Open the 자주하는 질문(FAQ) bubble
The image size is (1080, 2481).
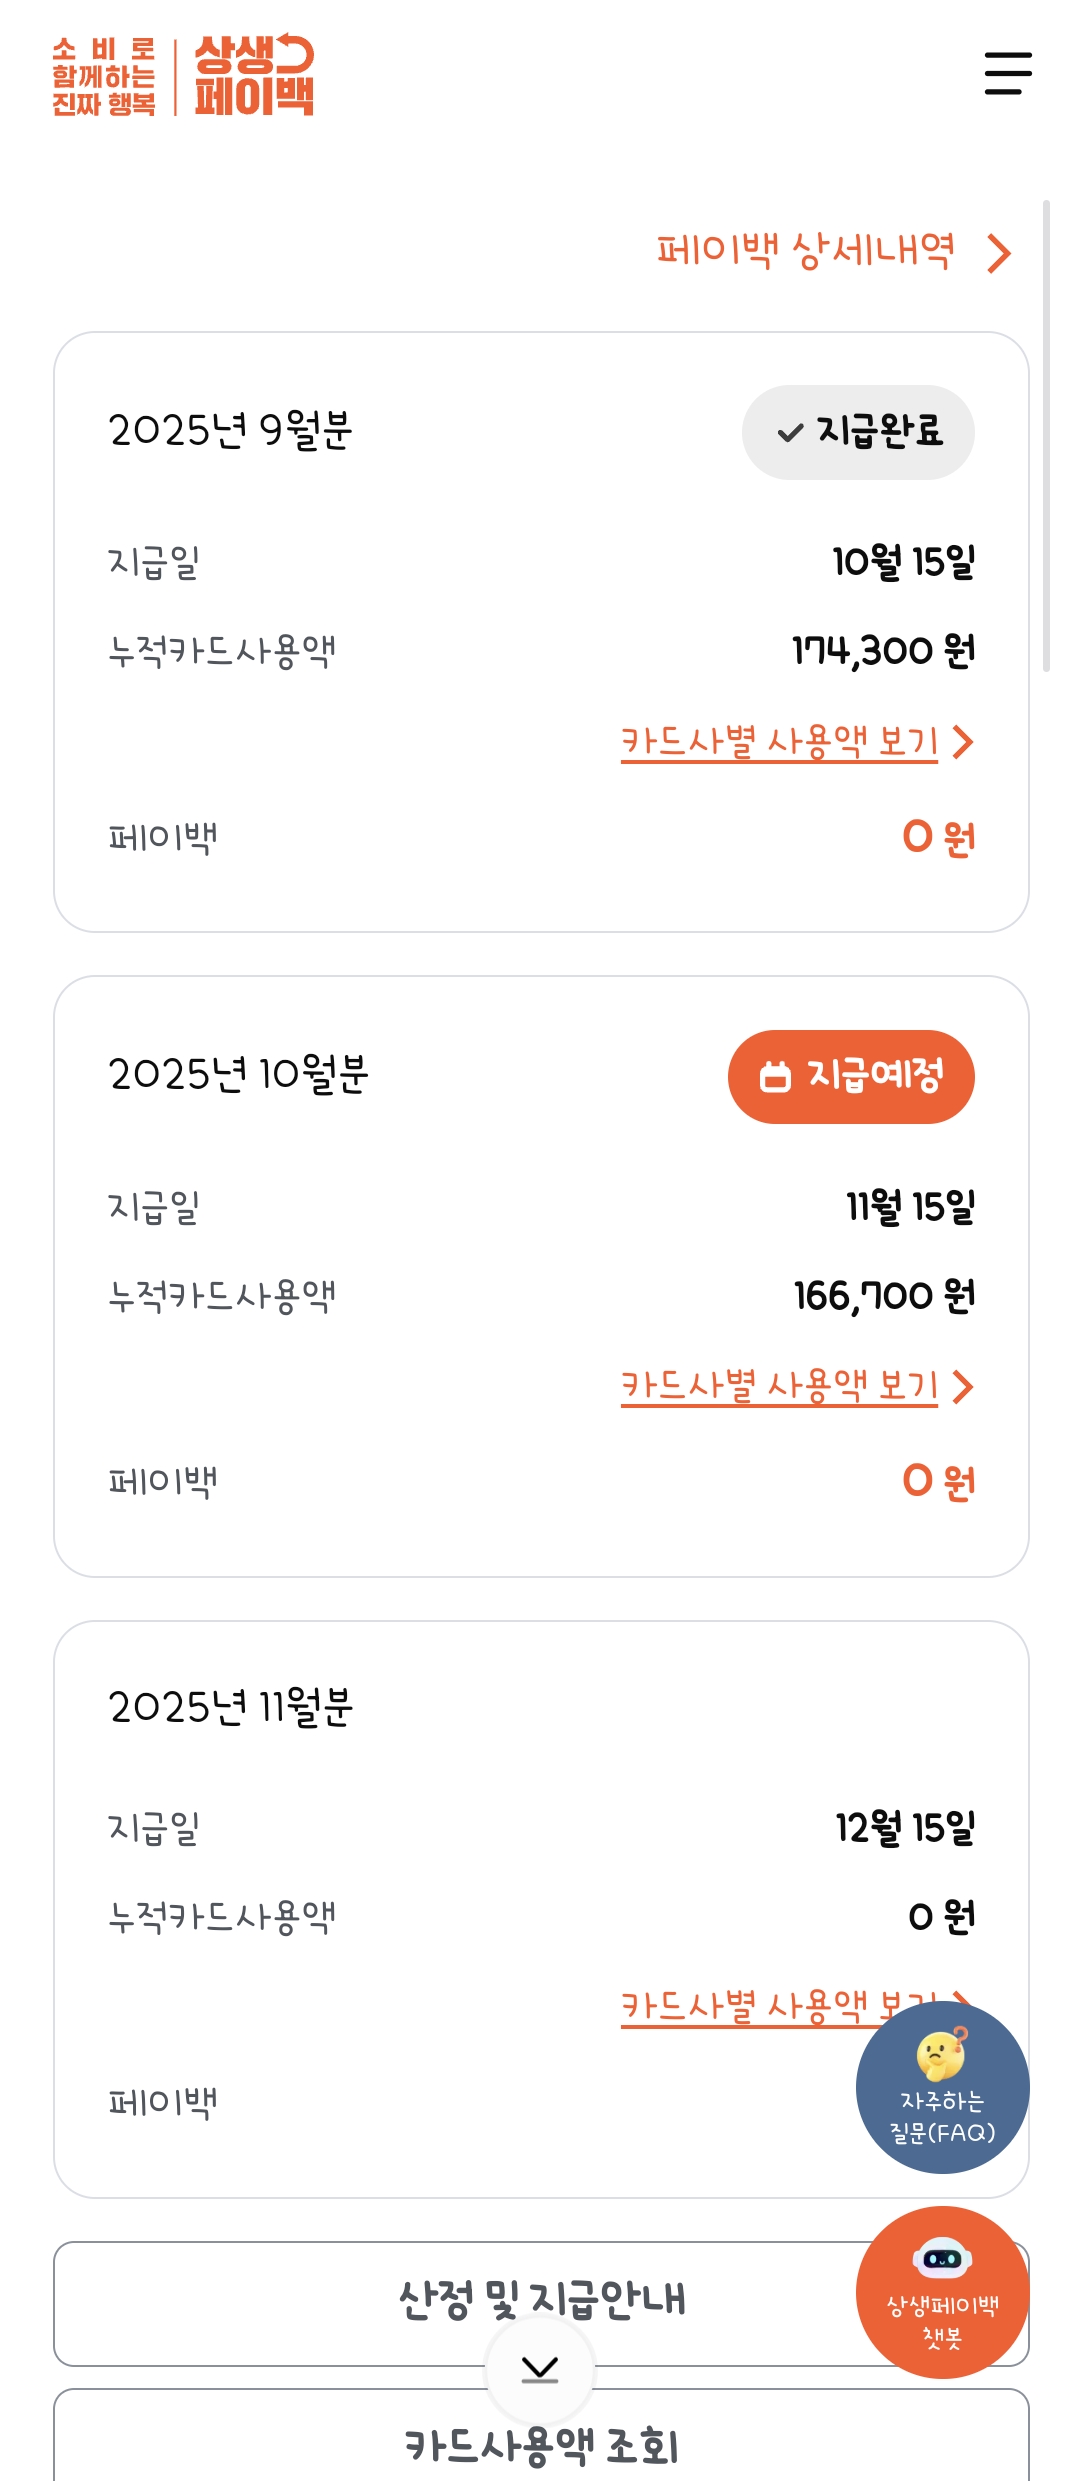(942, 2087)
